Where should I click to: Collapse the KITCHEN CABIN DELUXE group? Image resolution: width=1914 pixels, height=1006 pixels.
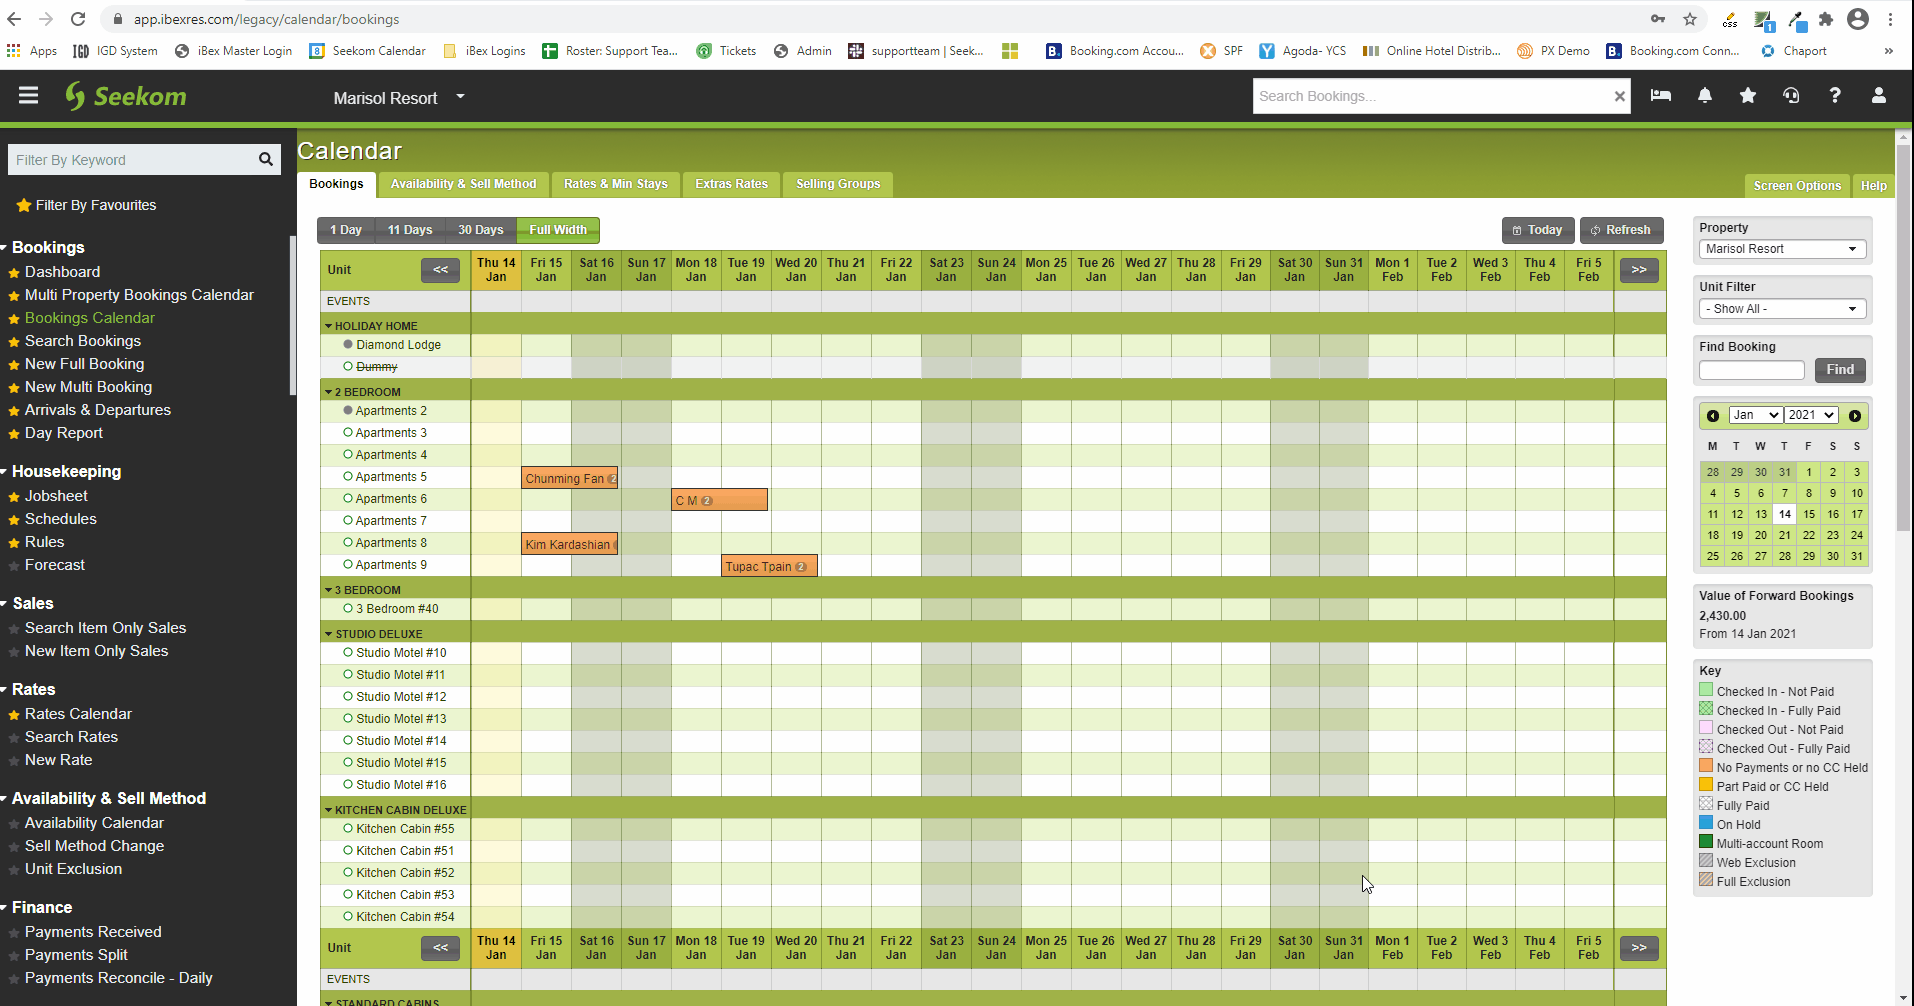tap(328, 809)
